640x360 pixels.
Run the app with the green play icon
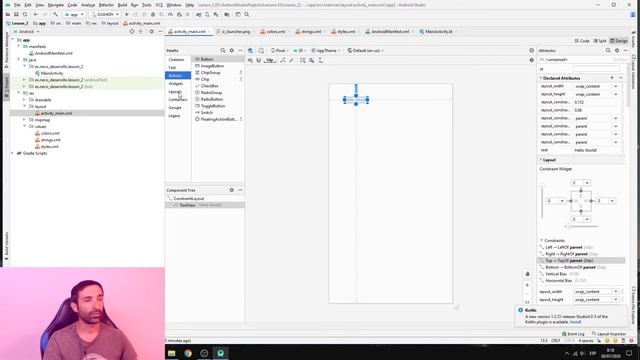[127, 14]
